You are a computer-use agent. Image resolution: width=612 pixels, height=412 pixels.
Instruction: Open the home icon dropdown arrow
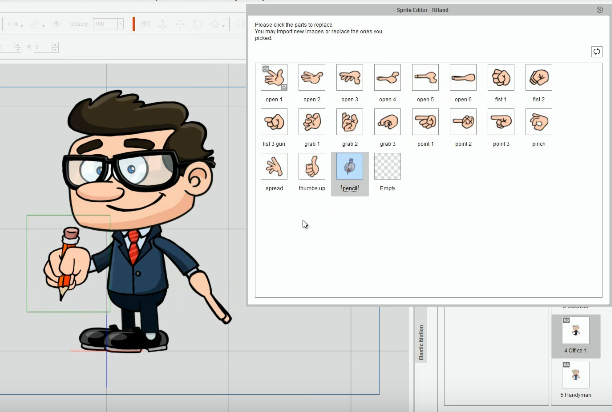223,26
